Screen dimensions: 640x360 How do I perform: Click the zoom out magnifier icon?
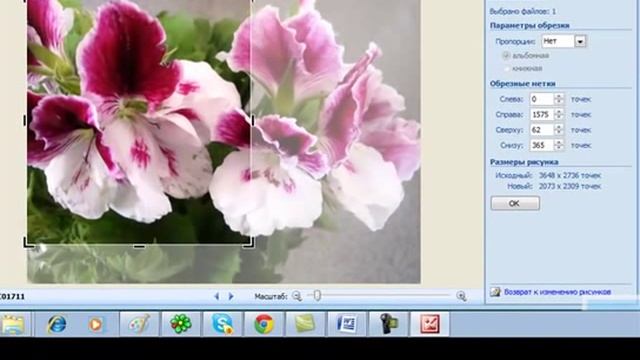tap(297, 296)
